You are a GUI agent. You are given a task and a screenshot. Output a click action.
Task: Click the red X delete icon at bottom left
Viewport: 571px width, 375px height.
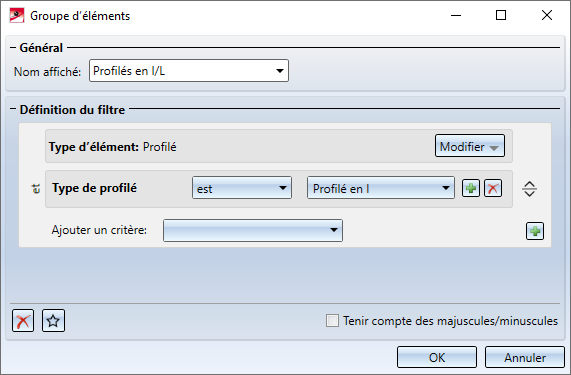click(x=23, y=321)
